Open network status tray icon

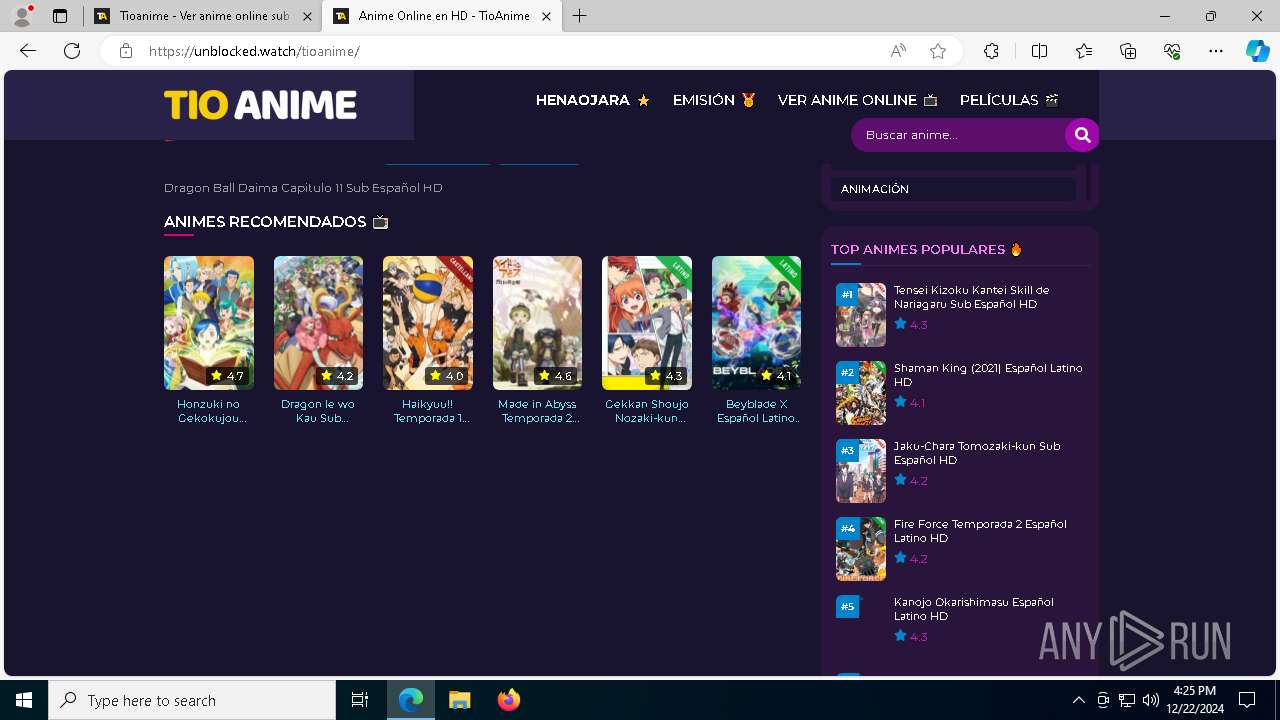[1127, 700]
